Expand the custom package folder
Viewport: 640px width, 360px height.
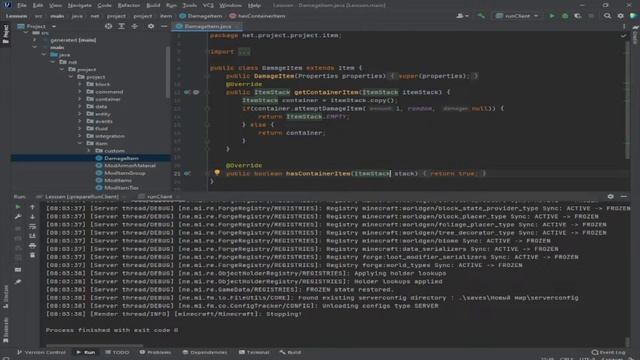click(x=89, y=151)
